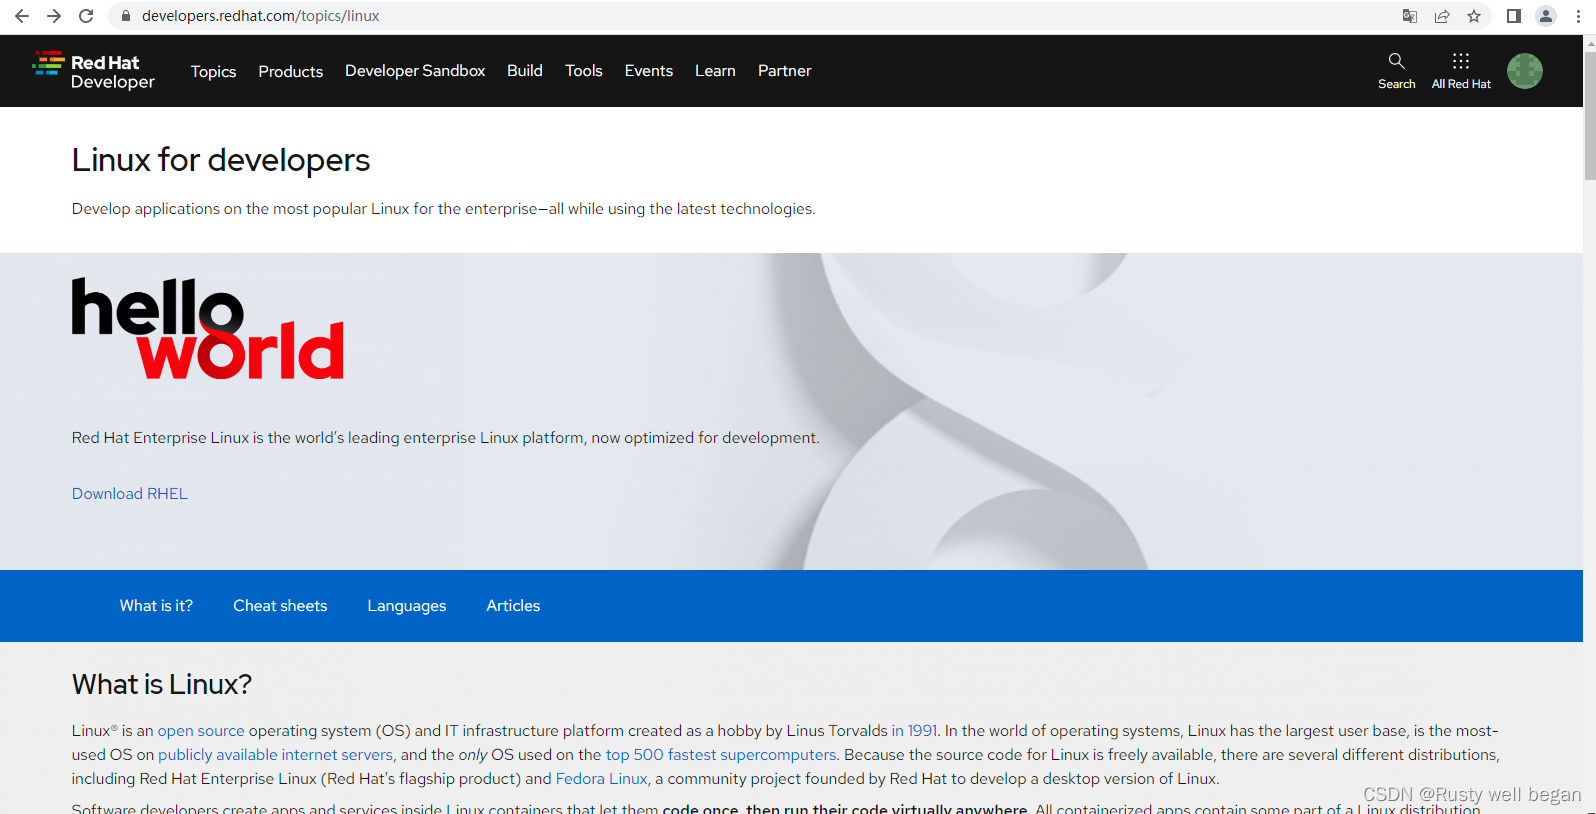The width and height of the screenshot is (1596, 814).
Task: Open the Developer Sandbox menu item
Action: 415,71
